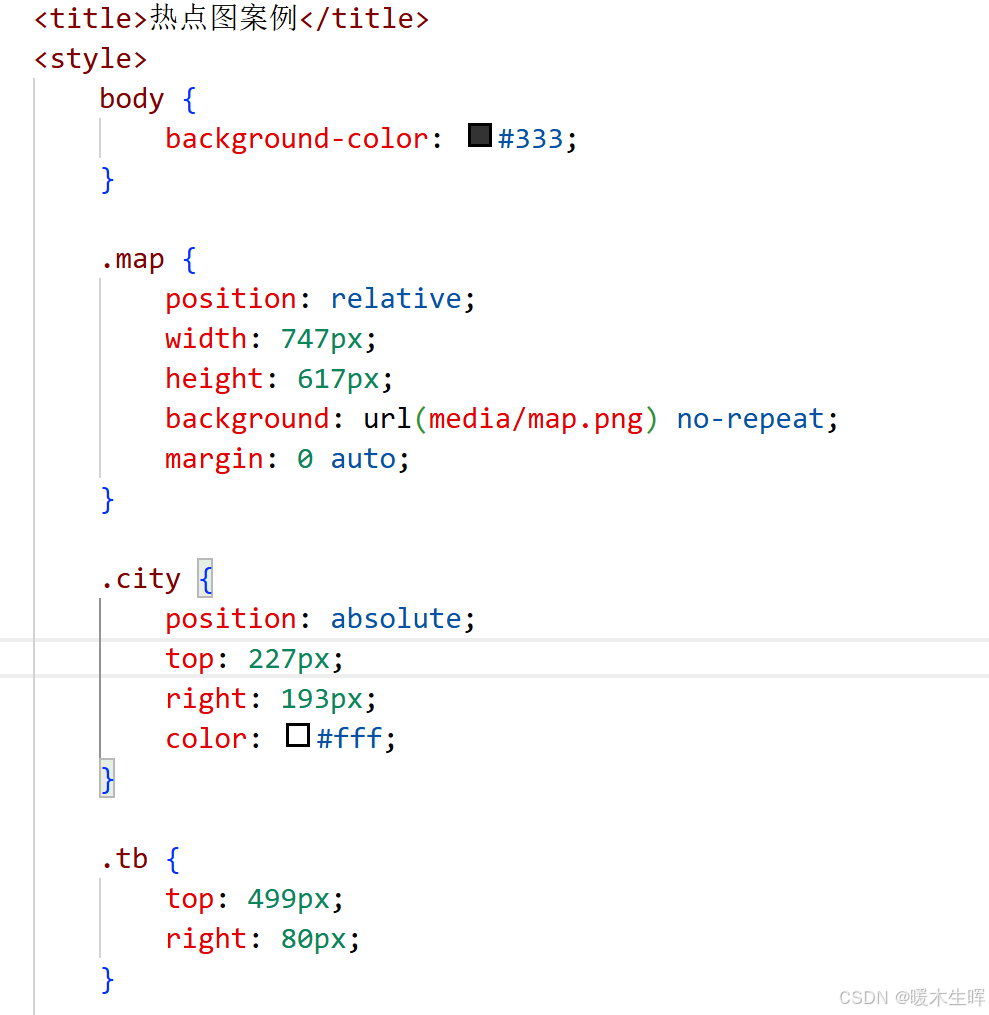Viewport: 989px width, 1015px height.
Task: Open the #fff white color swatch
Action: tap(298, 735)
